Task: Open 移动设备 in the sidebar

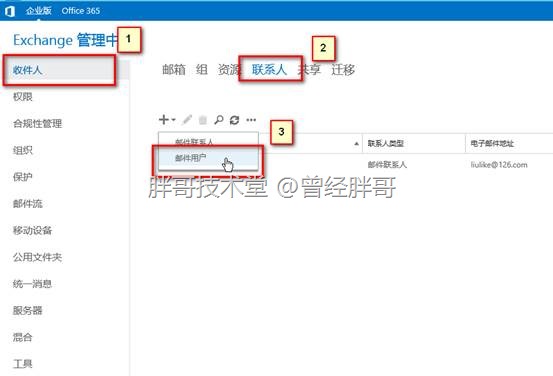Action: pos(32,230)
